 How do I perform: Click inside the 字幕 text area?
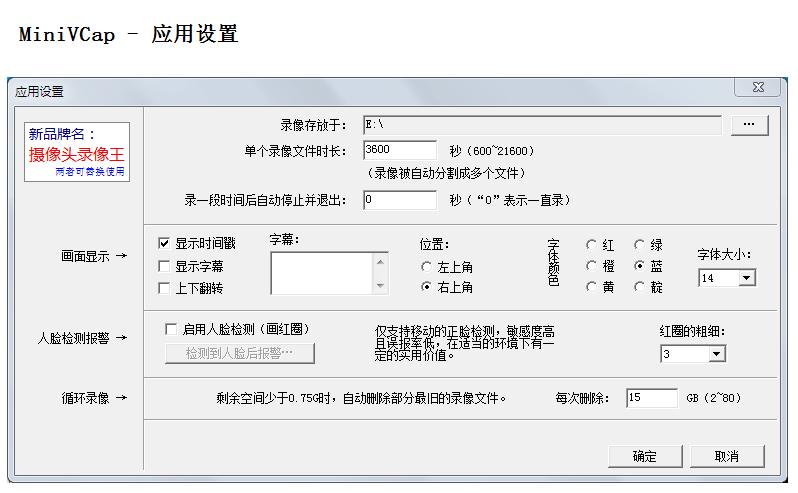click(x=323, y=273)
